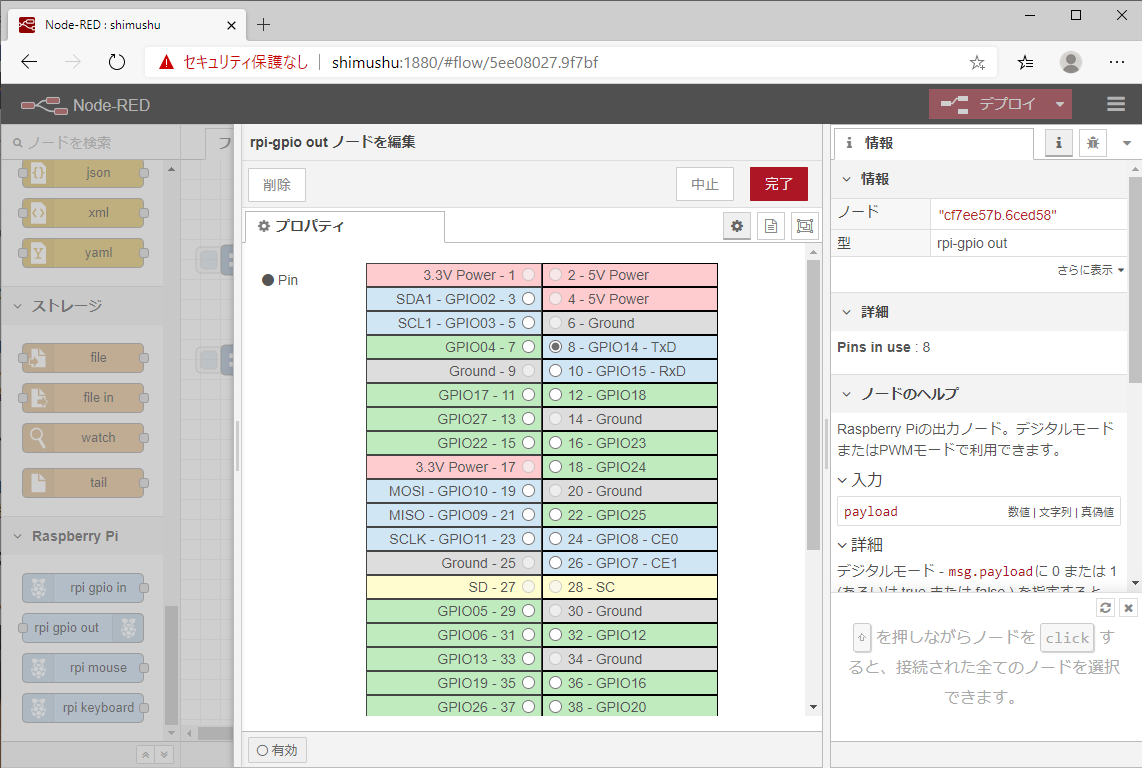Image resolution: width=1142 pixels, height=768 pixels.
Task: Refresh the tips box
Action: point(1105,608)
